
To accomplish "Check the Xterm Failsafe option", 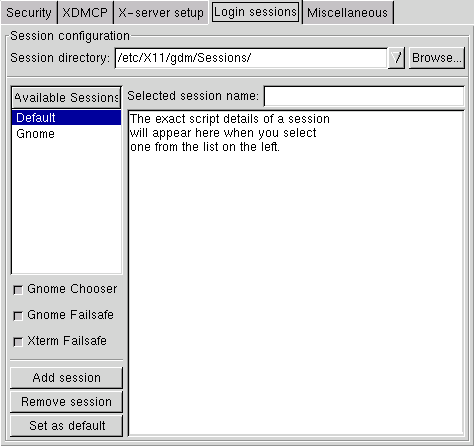I will point(18,342).
